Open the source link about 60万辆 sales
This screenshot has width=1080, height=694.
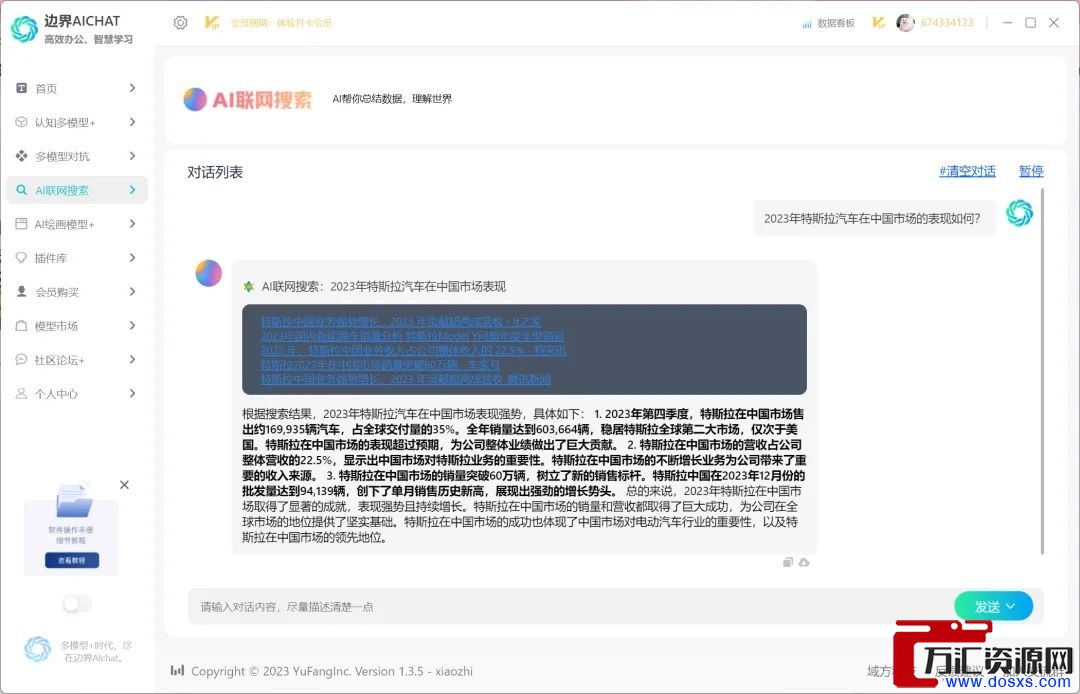click(380, 365)
